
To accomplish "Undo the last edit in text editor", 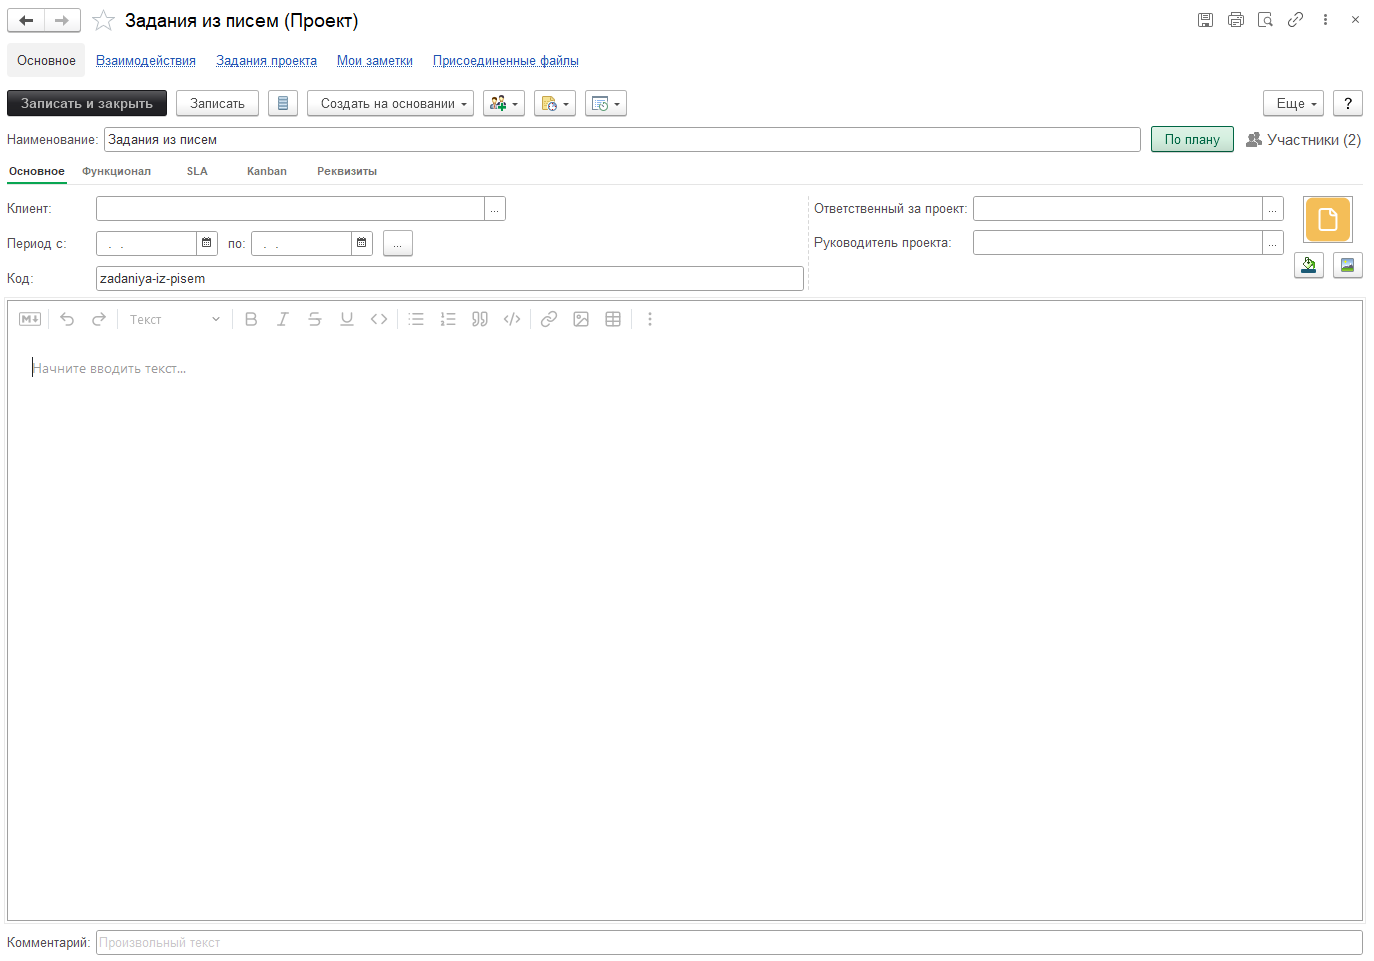I will pos(67,319).
